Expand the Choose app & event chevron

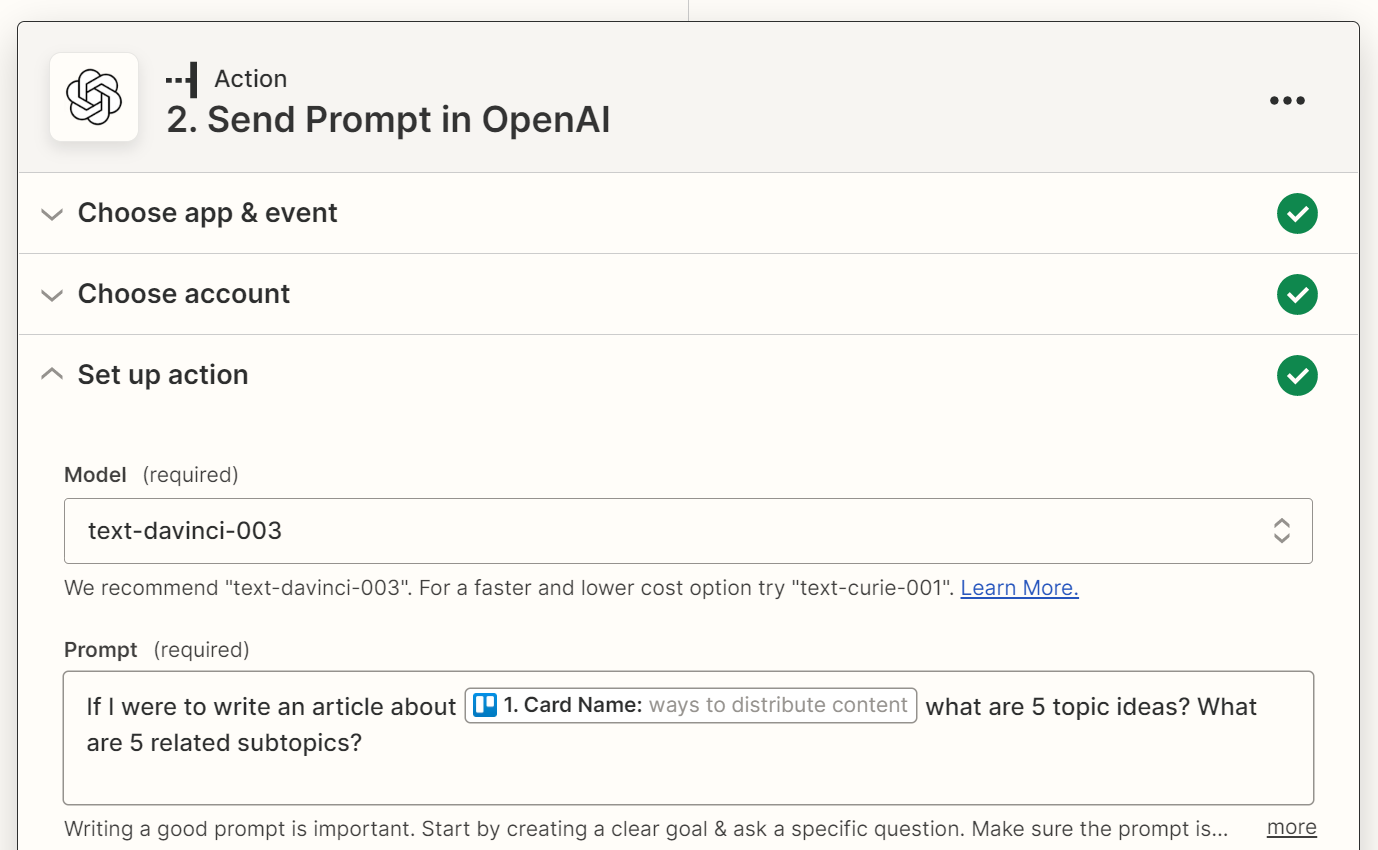point(51,214)
